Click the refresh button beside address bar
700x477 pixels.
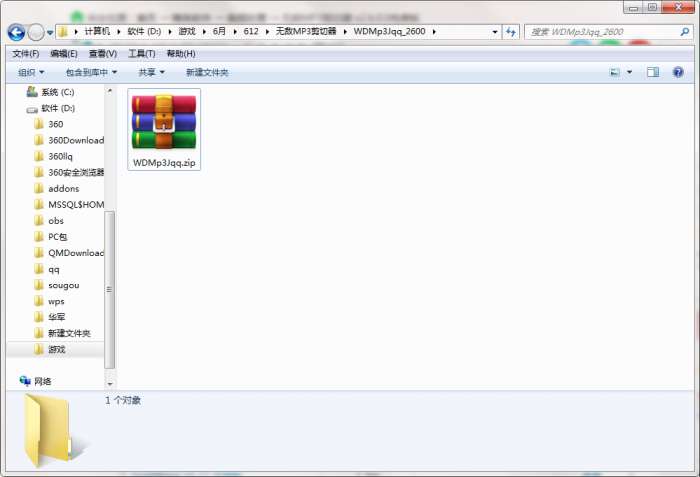[511, 32]
